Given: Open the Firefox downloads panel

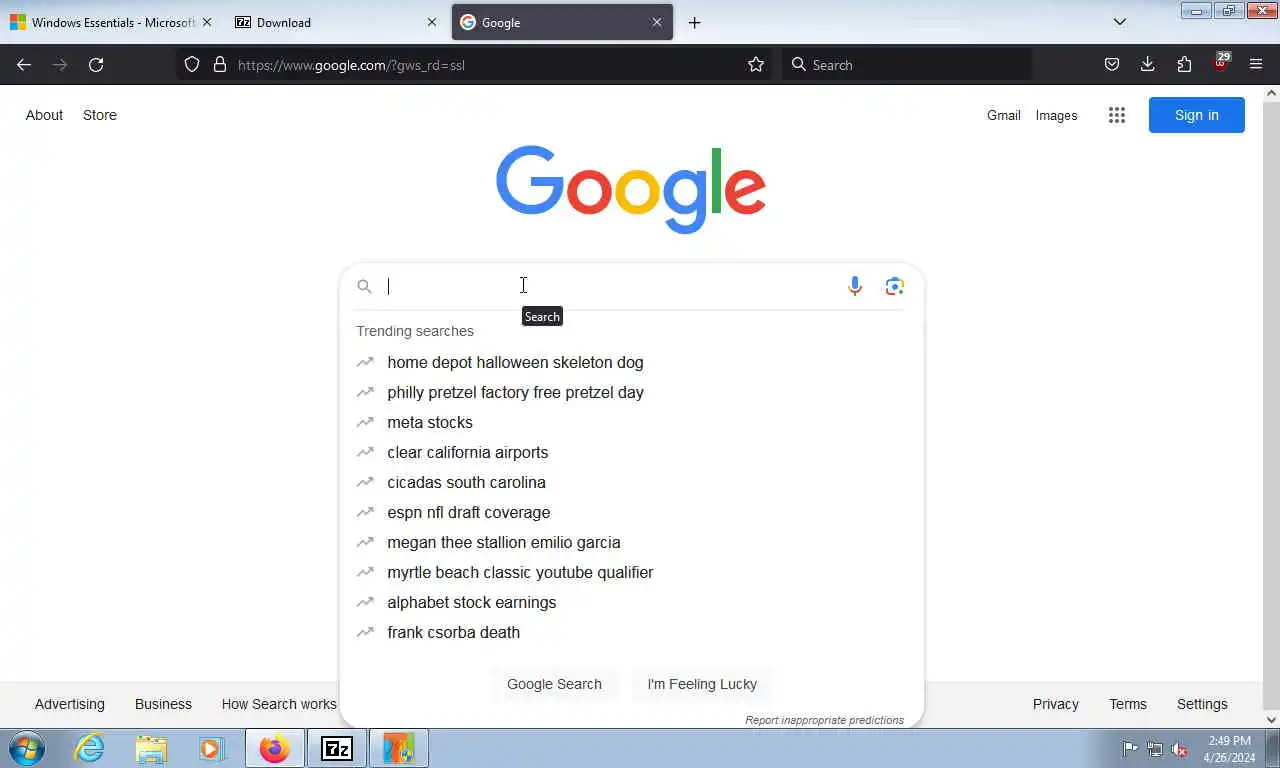Looking at the screenshot, I should tap(1148, 65).
